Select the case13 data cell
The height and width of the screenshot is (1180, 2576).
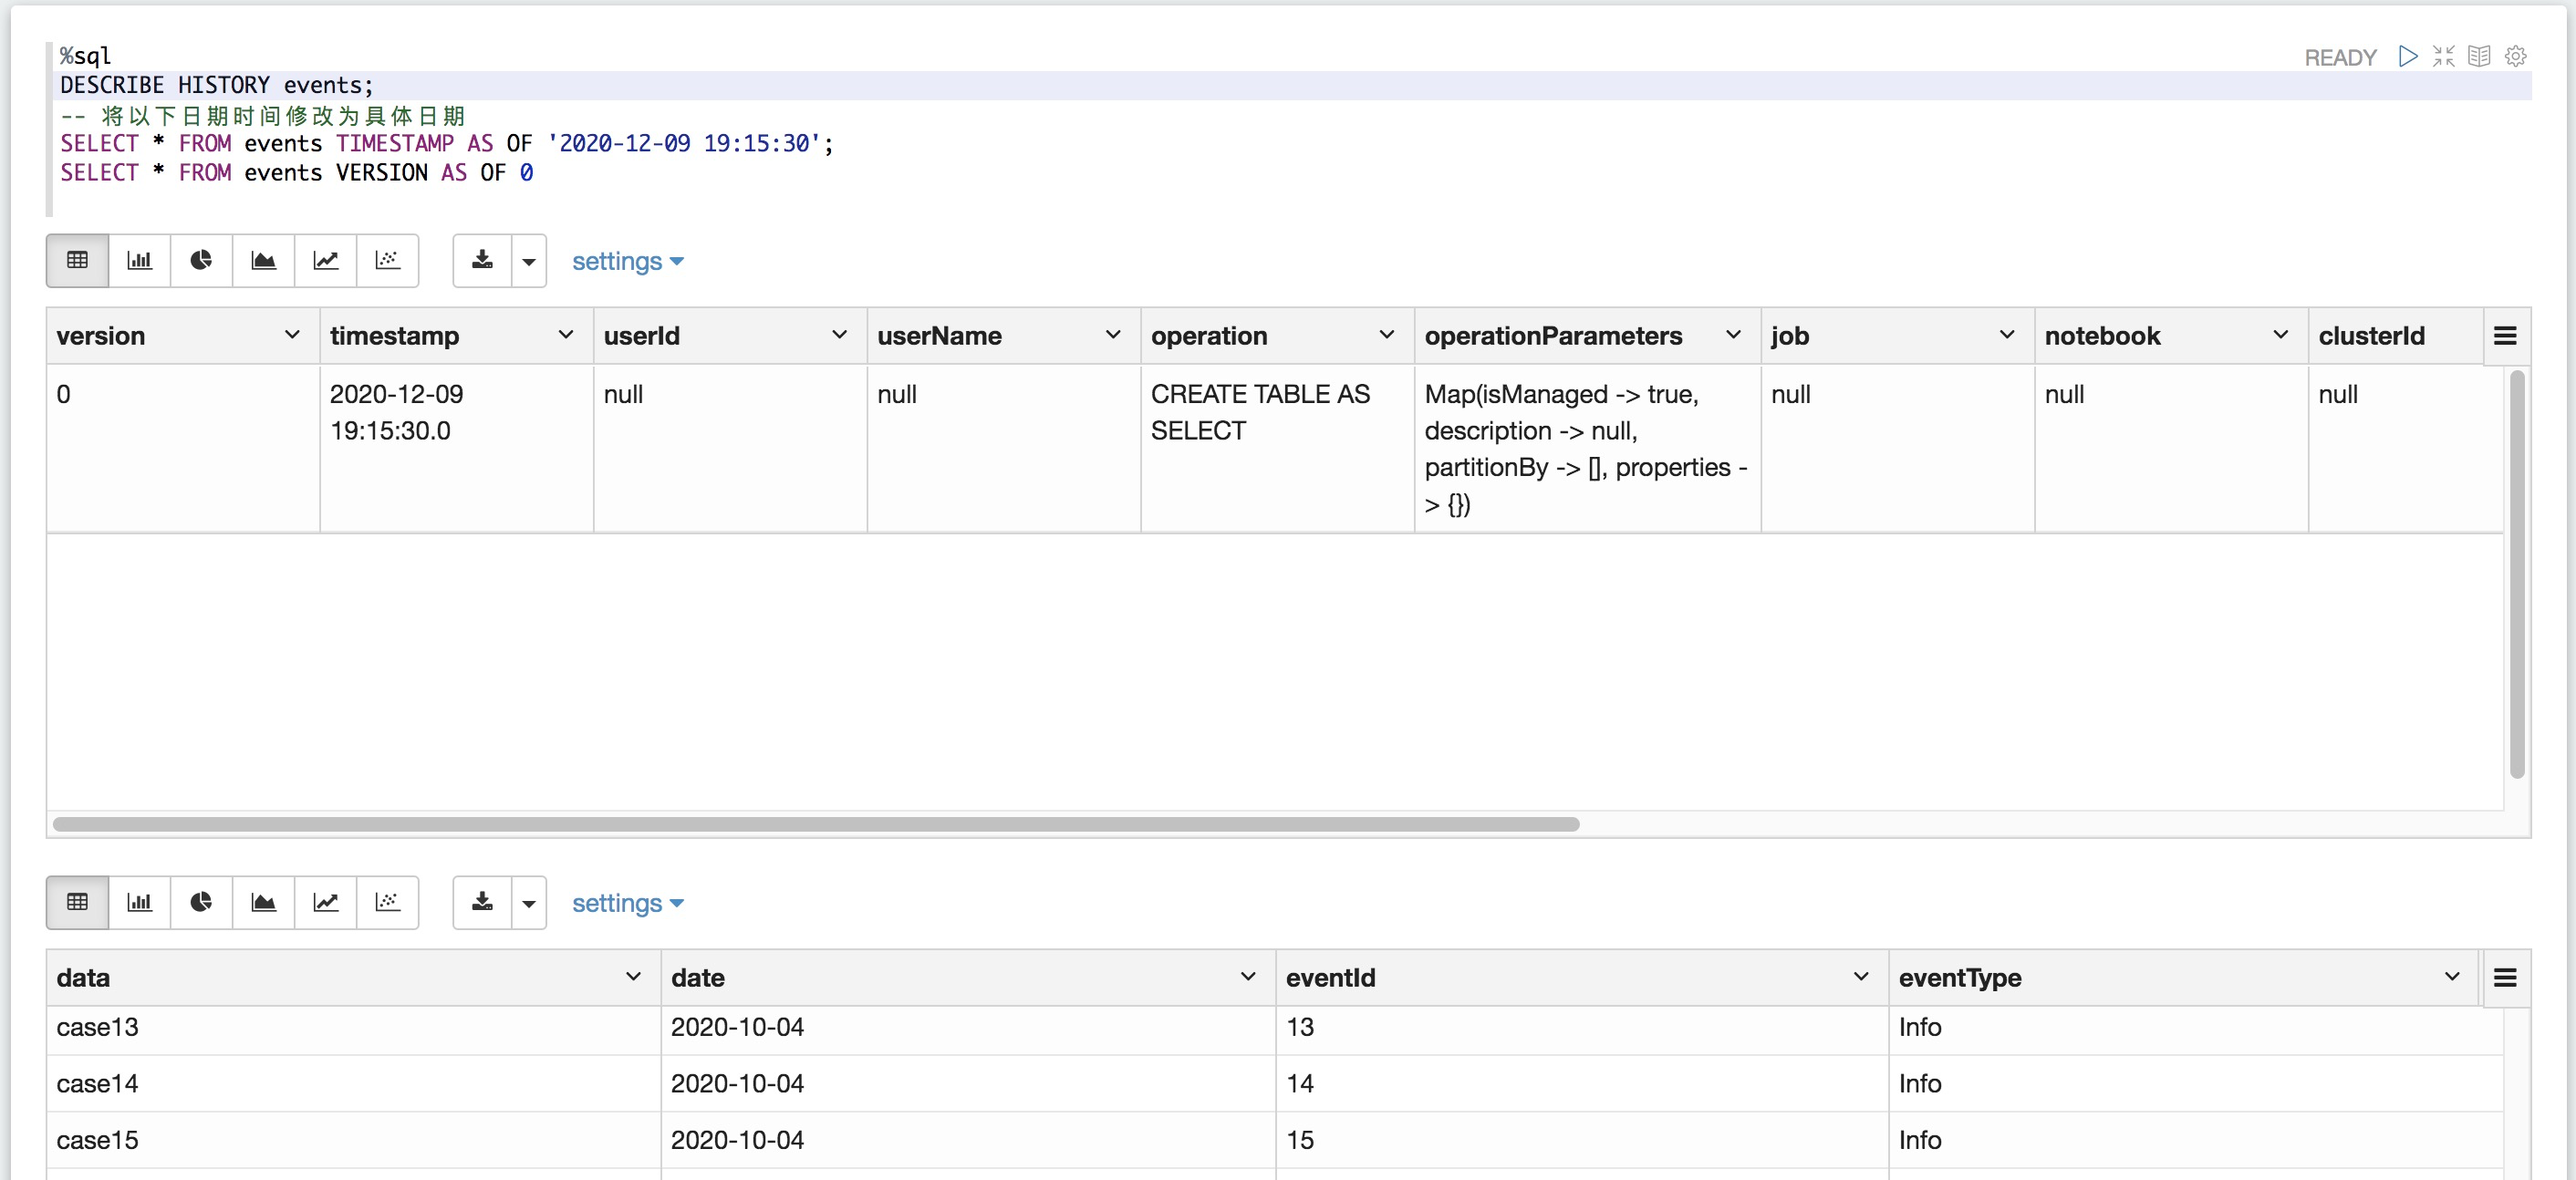[353, 1028]
